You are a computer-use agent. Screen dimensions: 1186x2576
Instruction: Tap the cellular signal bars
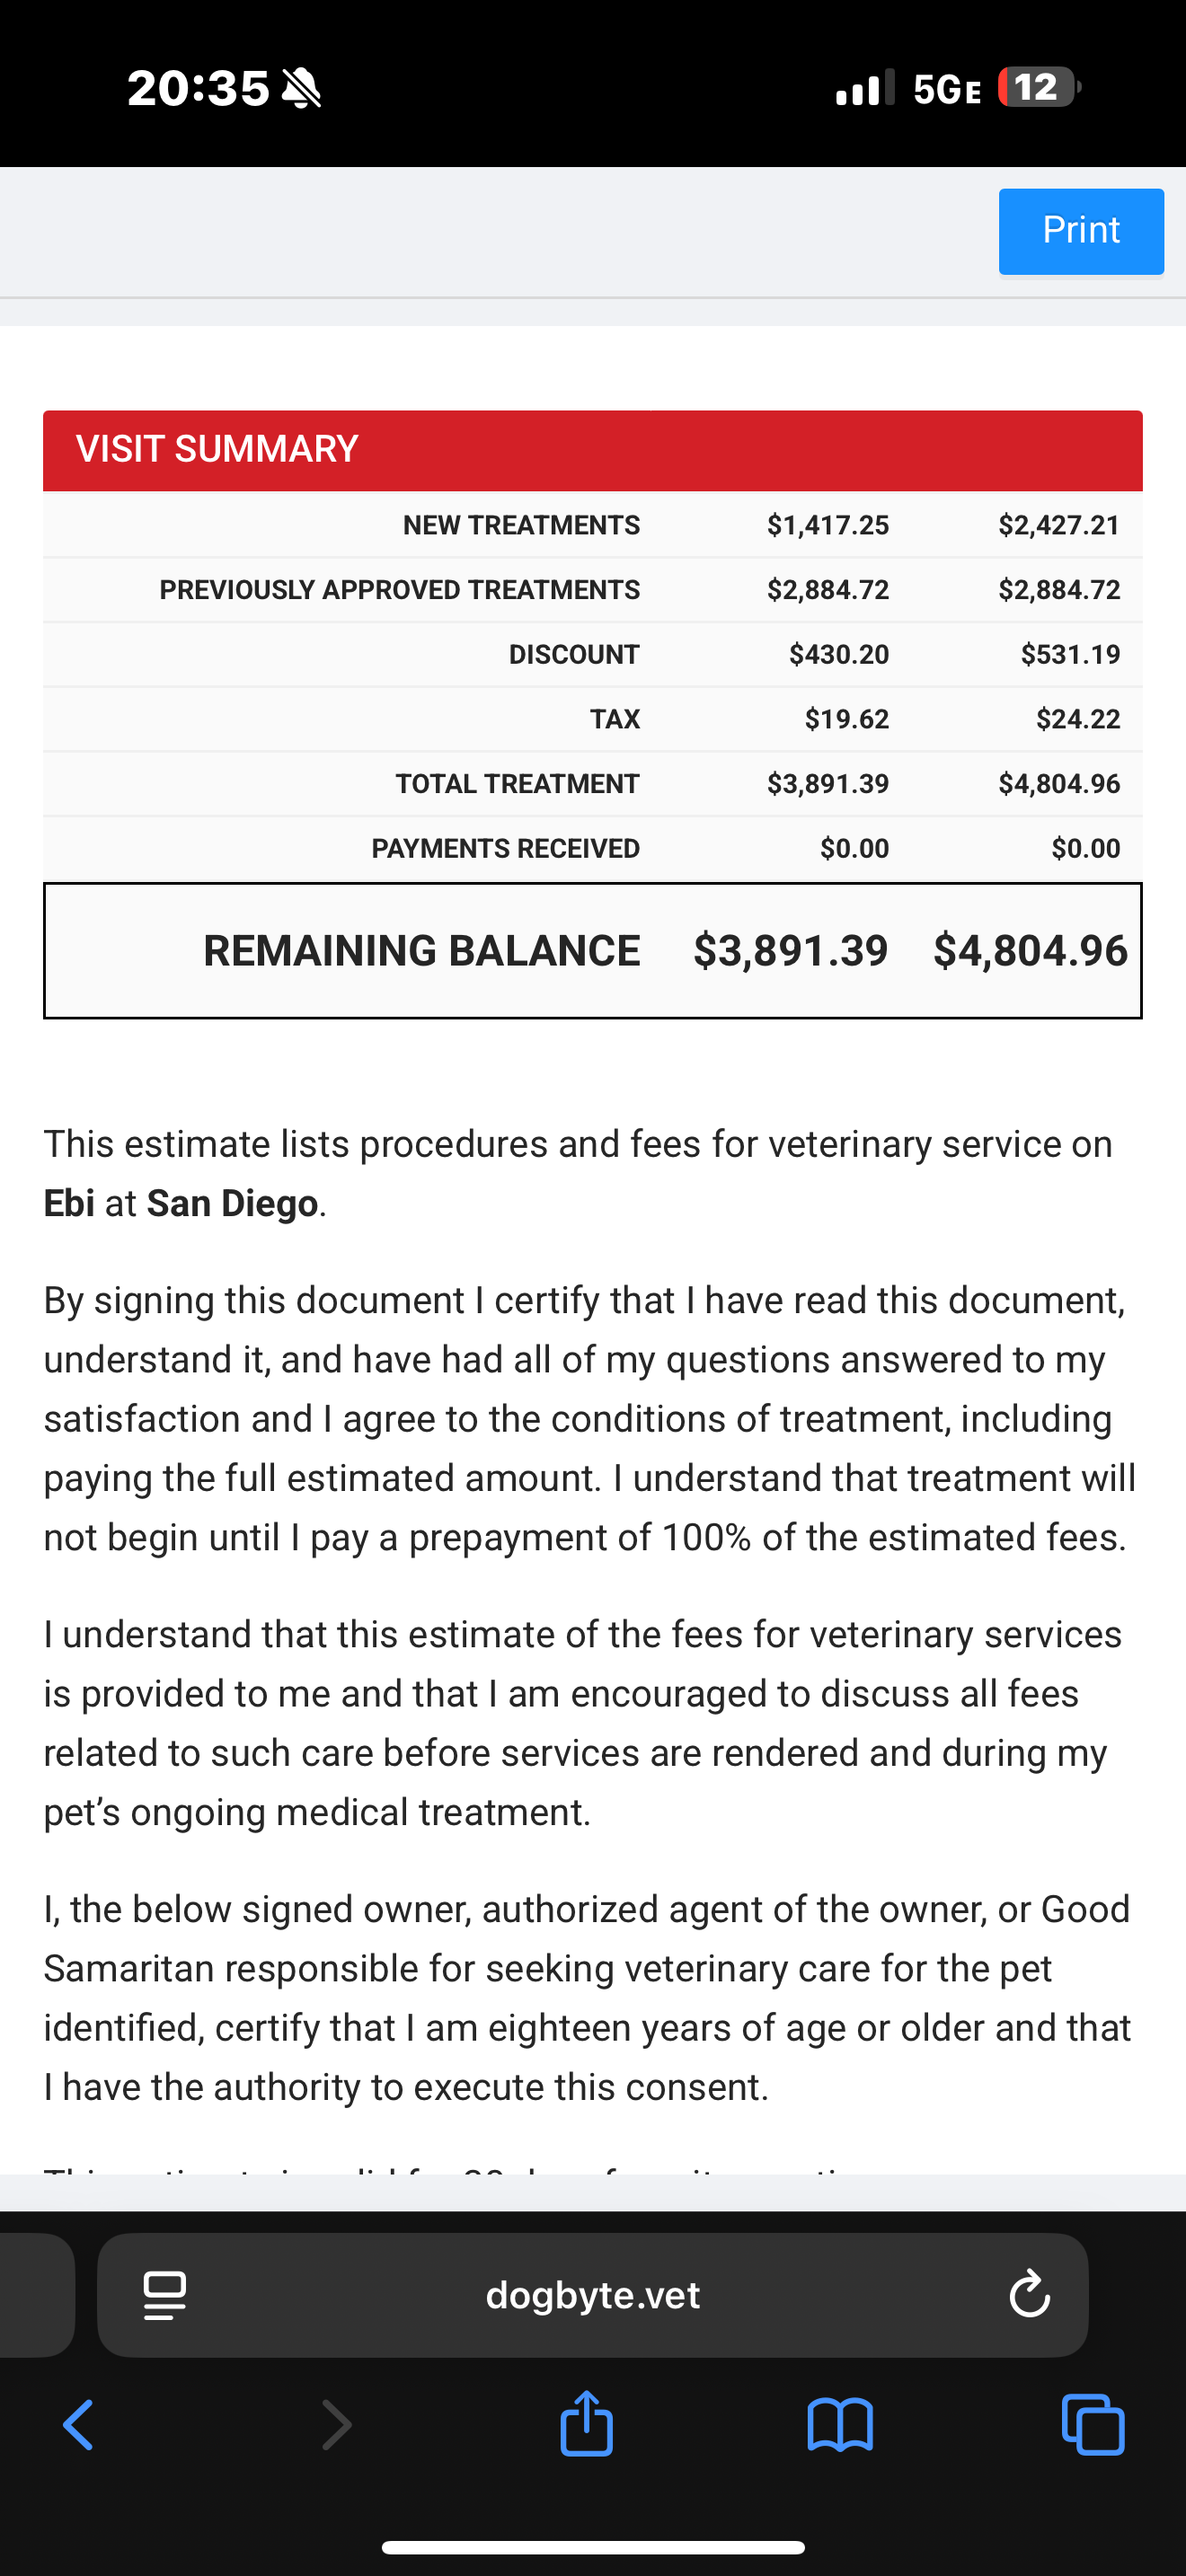point(864,88)
